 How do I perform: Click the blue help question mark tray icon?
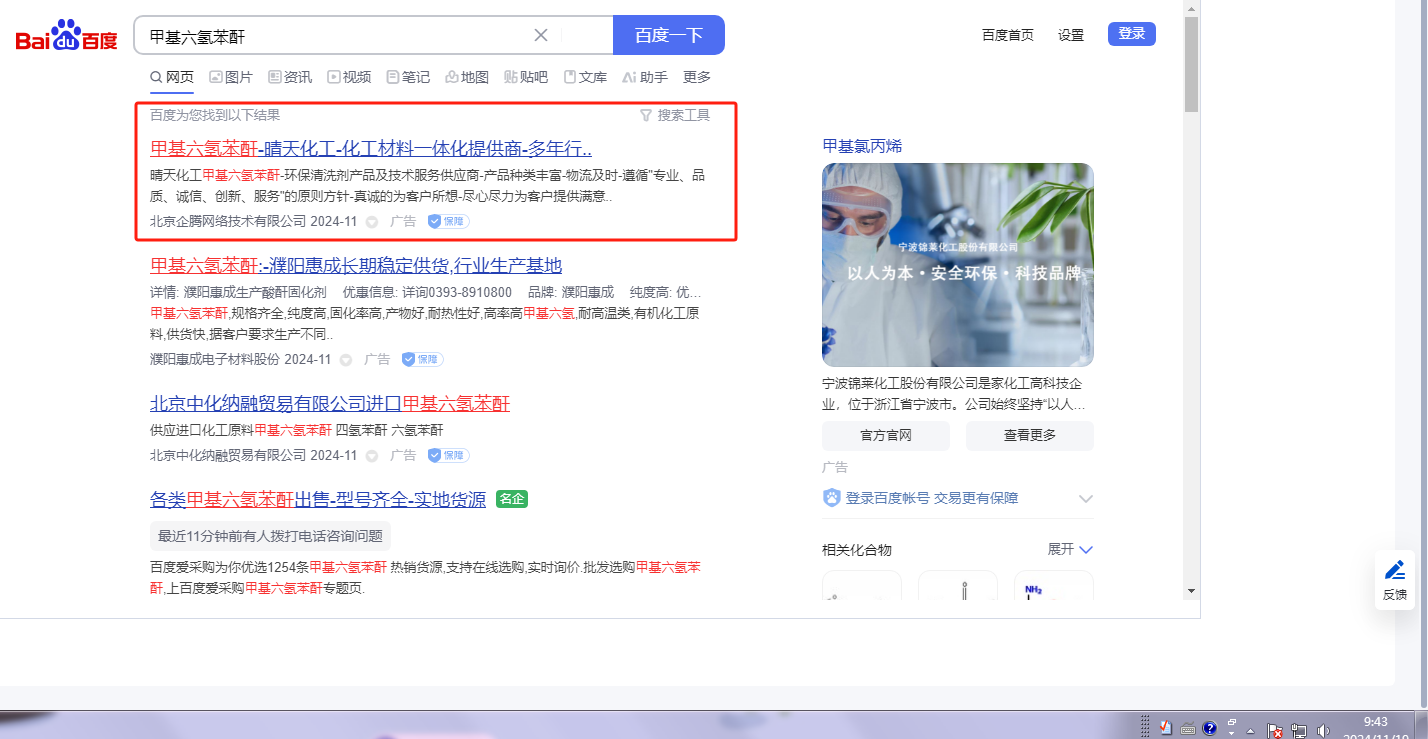pyautogui.click(x=1209, y=728)
